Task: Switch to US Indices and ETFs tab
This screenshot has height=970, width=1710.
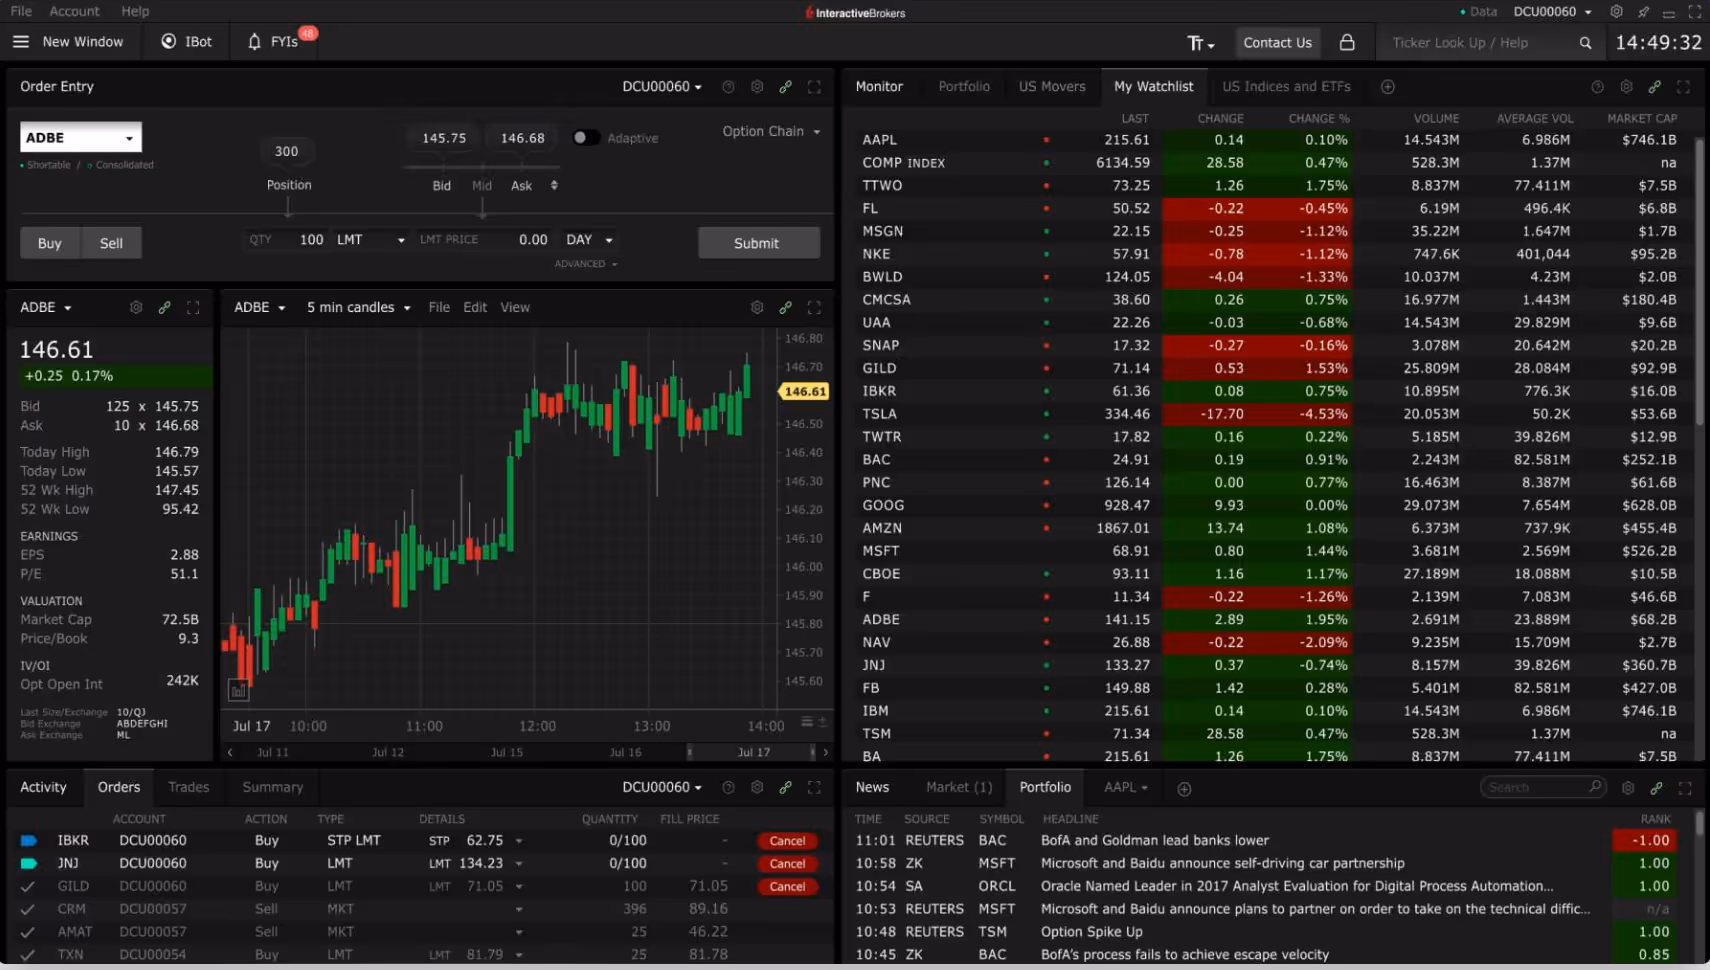Action: pyautogui.click(x=1286, y=87)
